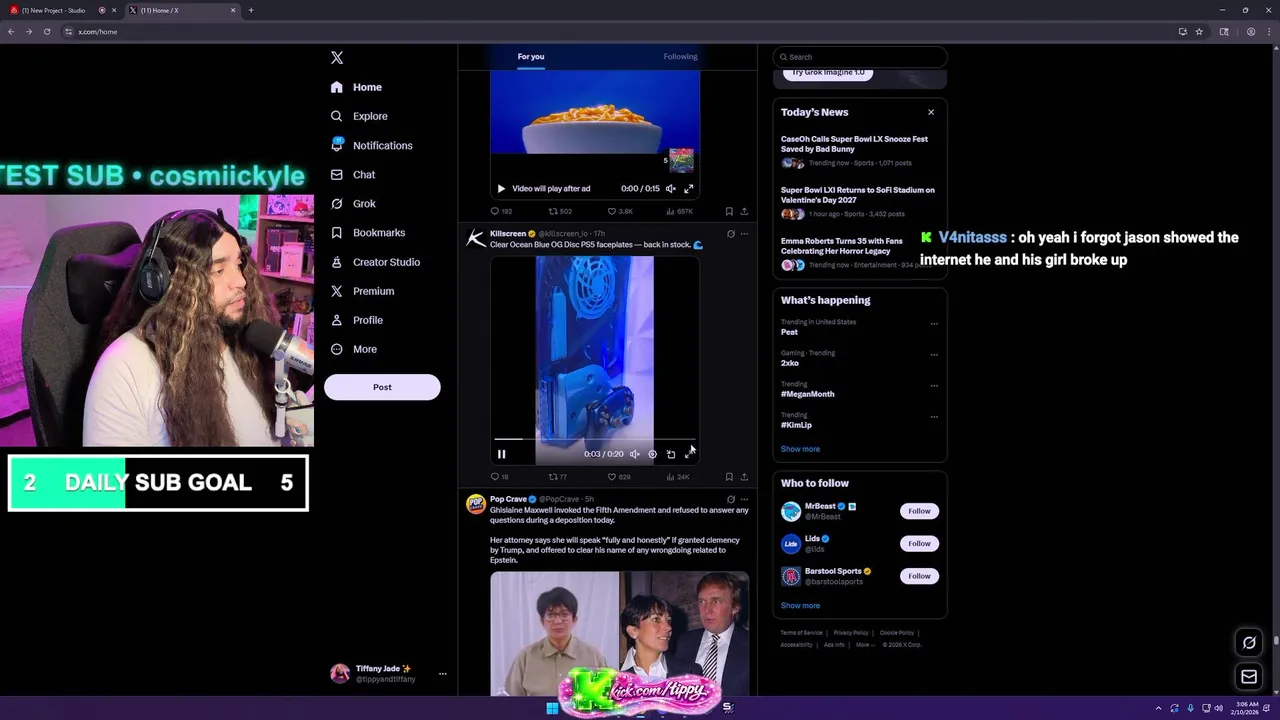Open options for the Peat trend

tap(934, 323)
